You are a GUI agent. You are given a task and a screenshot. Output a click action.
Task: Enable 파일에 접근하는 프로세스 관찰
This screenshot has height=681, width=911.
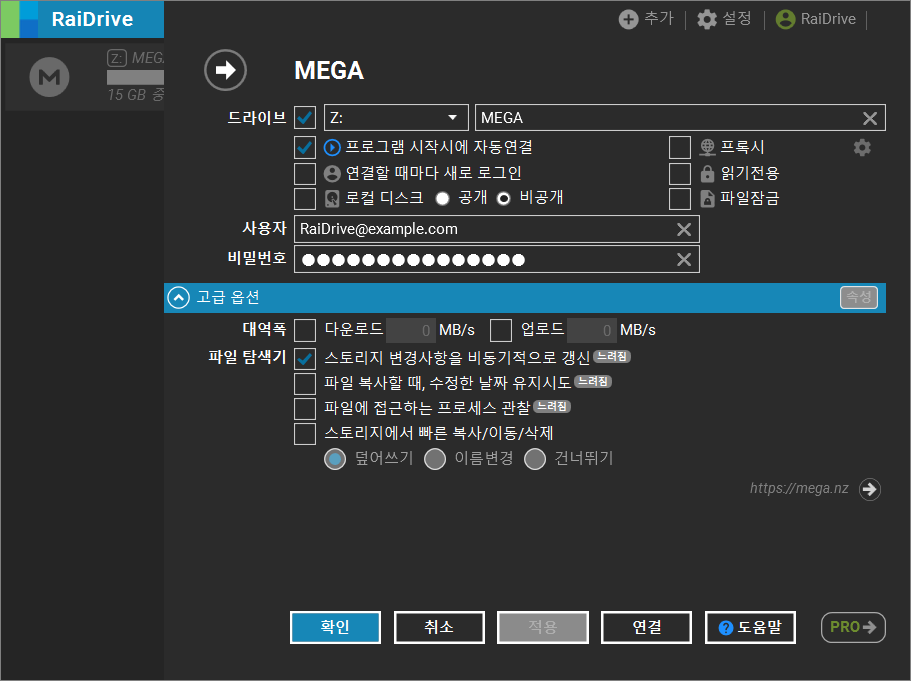coord(305,408)
